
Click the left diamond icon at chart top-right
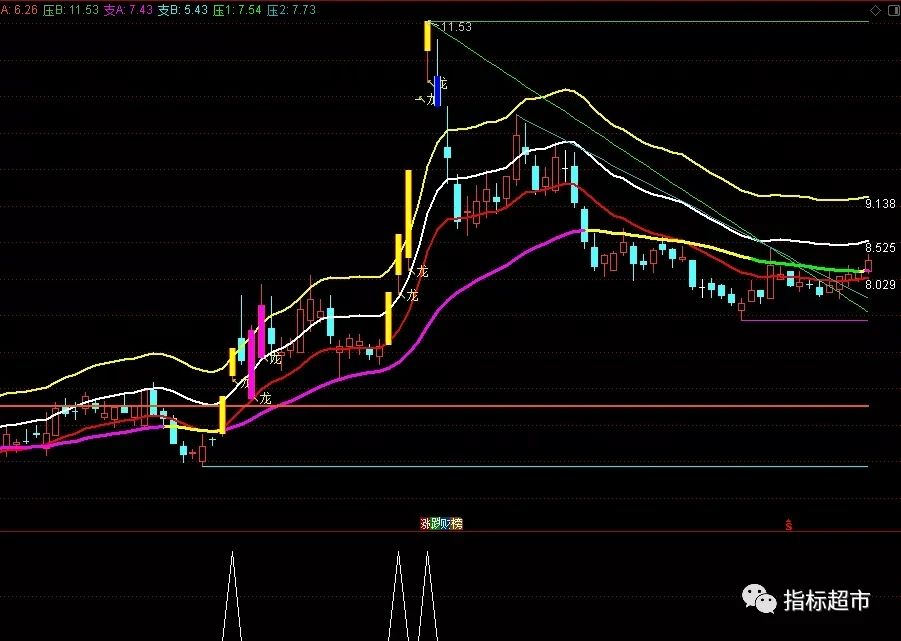875,10
